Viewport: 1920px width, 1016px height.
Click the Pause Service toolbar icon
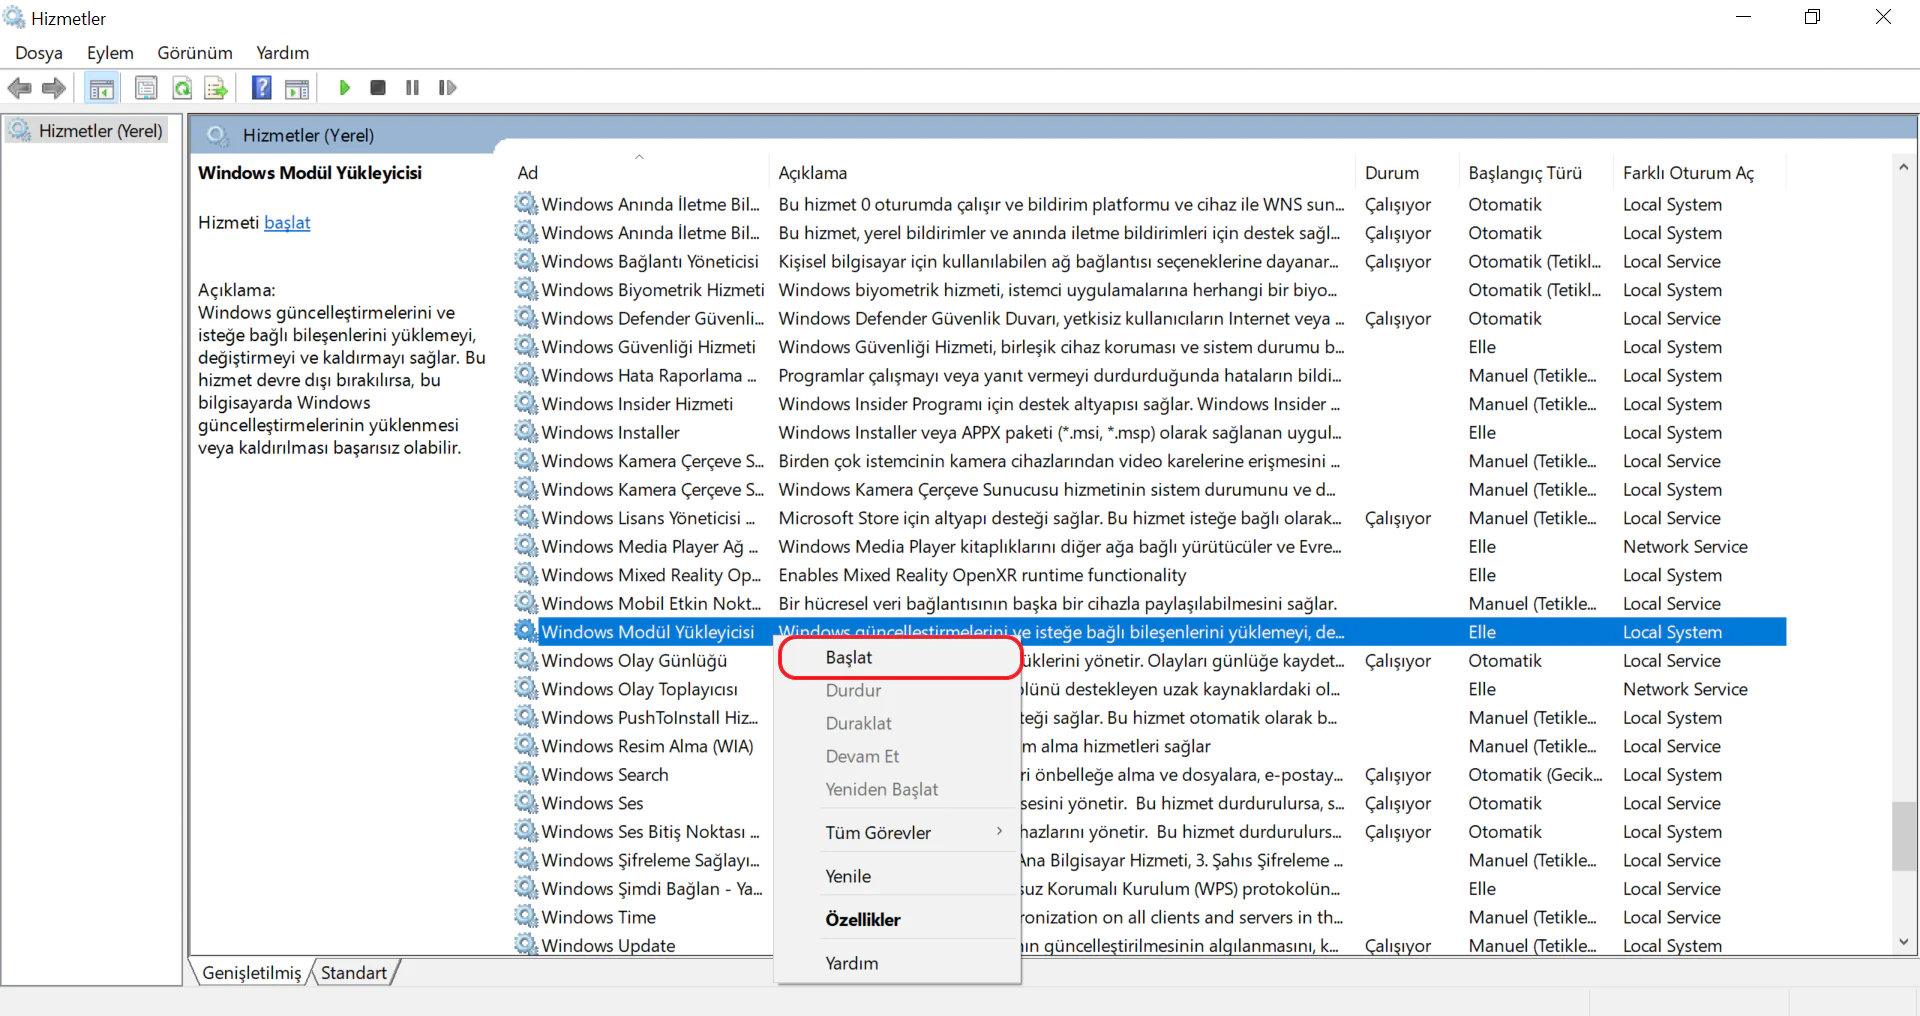pos(412,88)
